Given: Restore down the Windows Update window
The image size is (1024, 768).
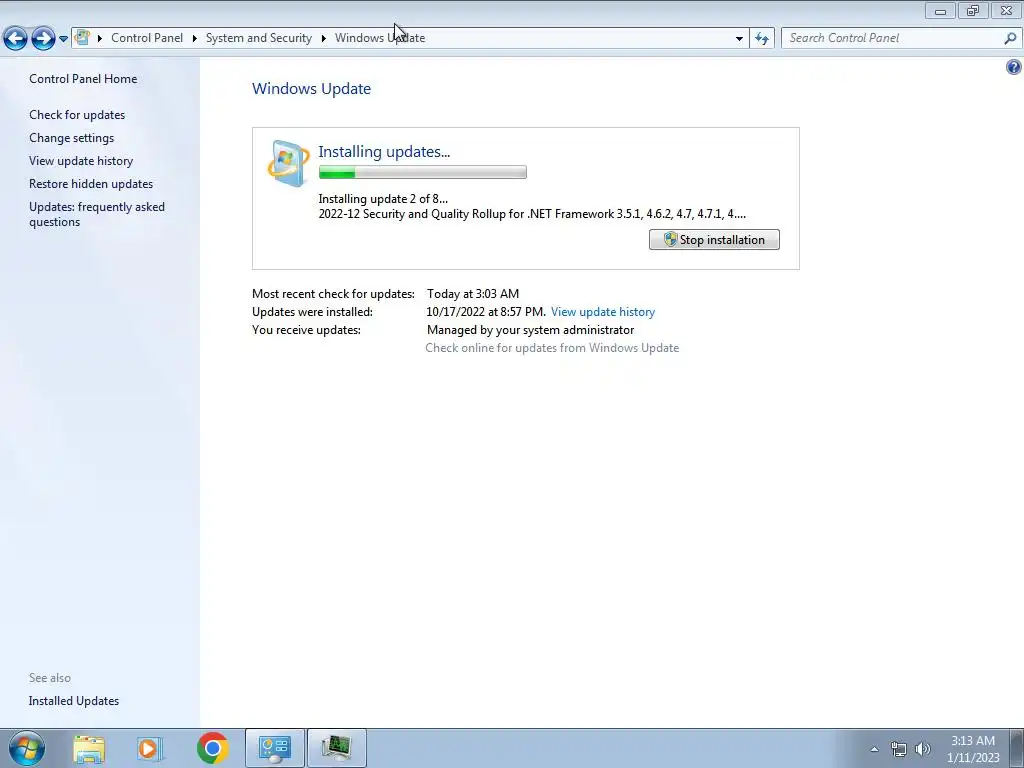Looking at the screenshot, I should [973, 10].
